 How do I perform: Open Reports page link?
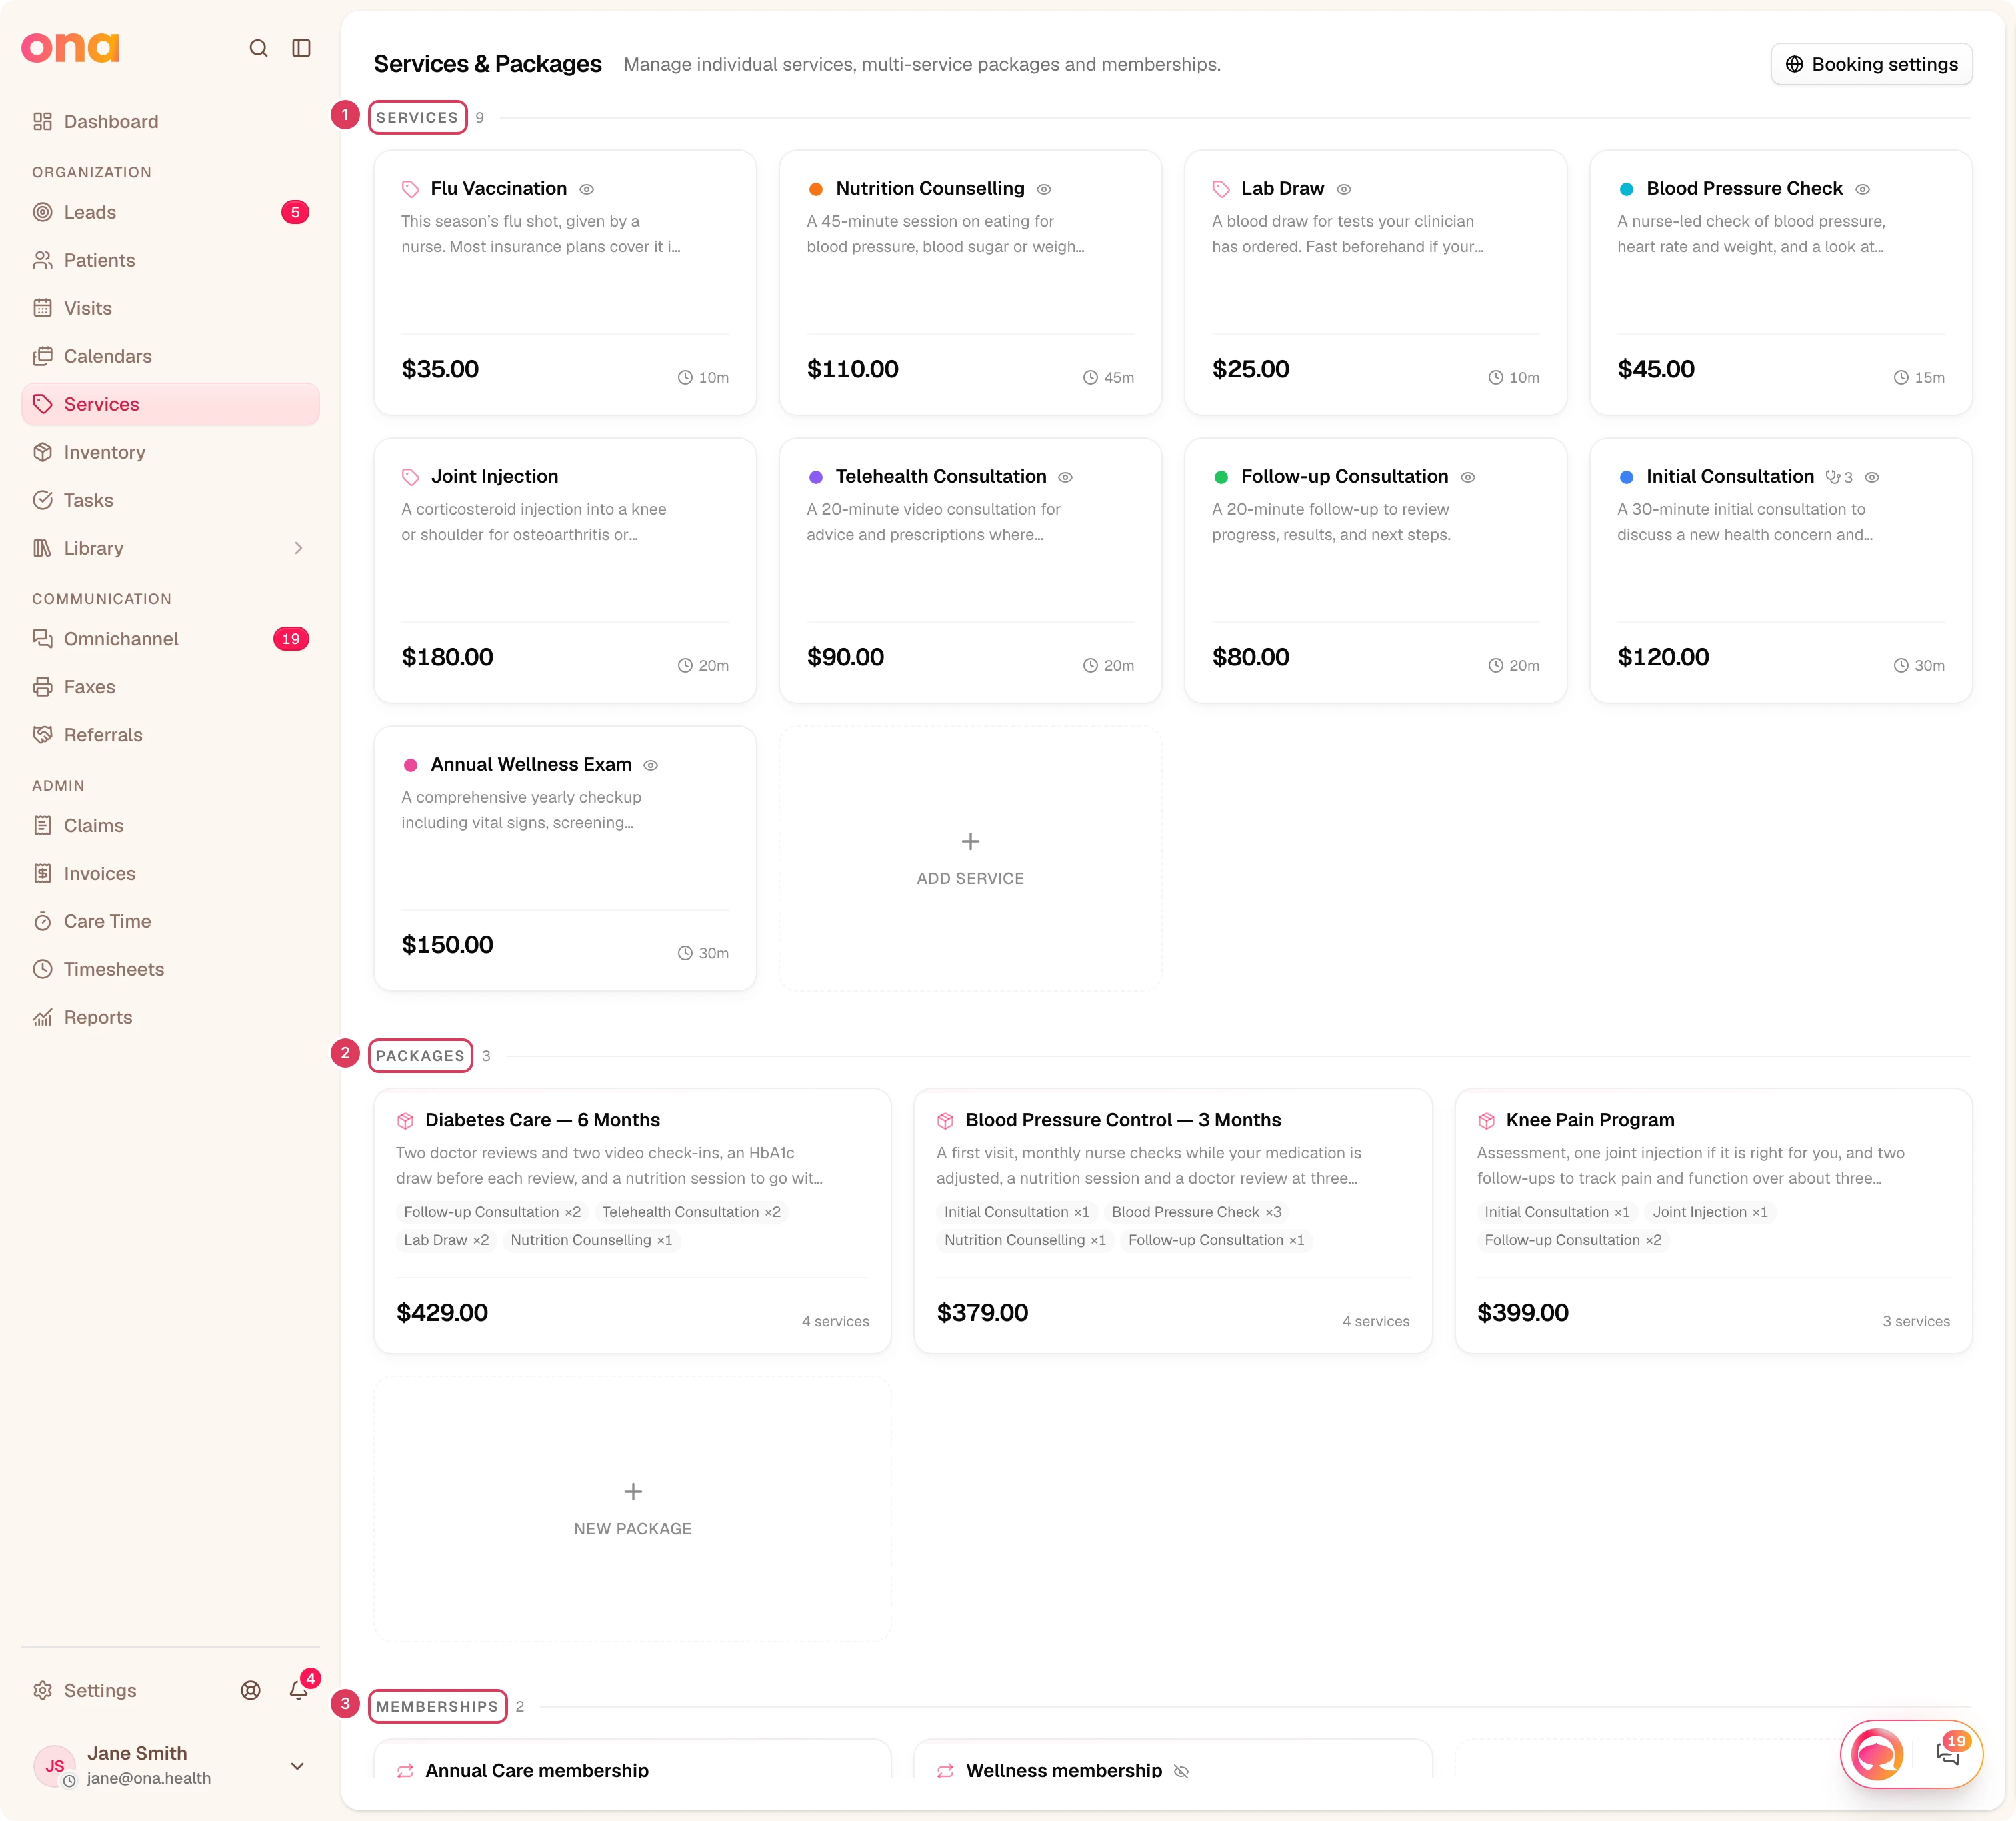170,1017
